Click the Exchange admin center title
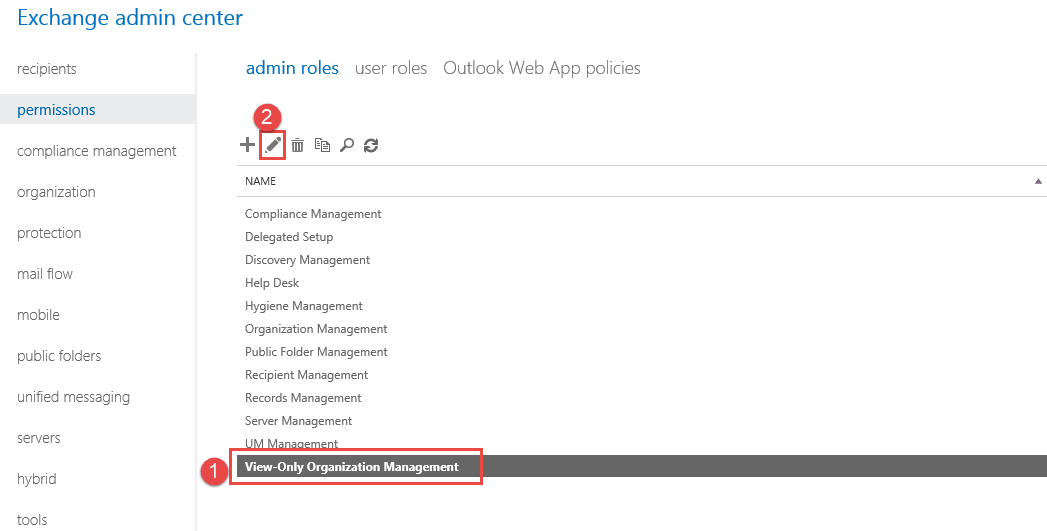The image size is (1047, 531). pos(130,18)
